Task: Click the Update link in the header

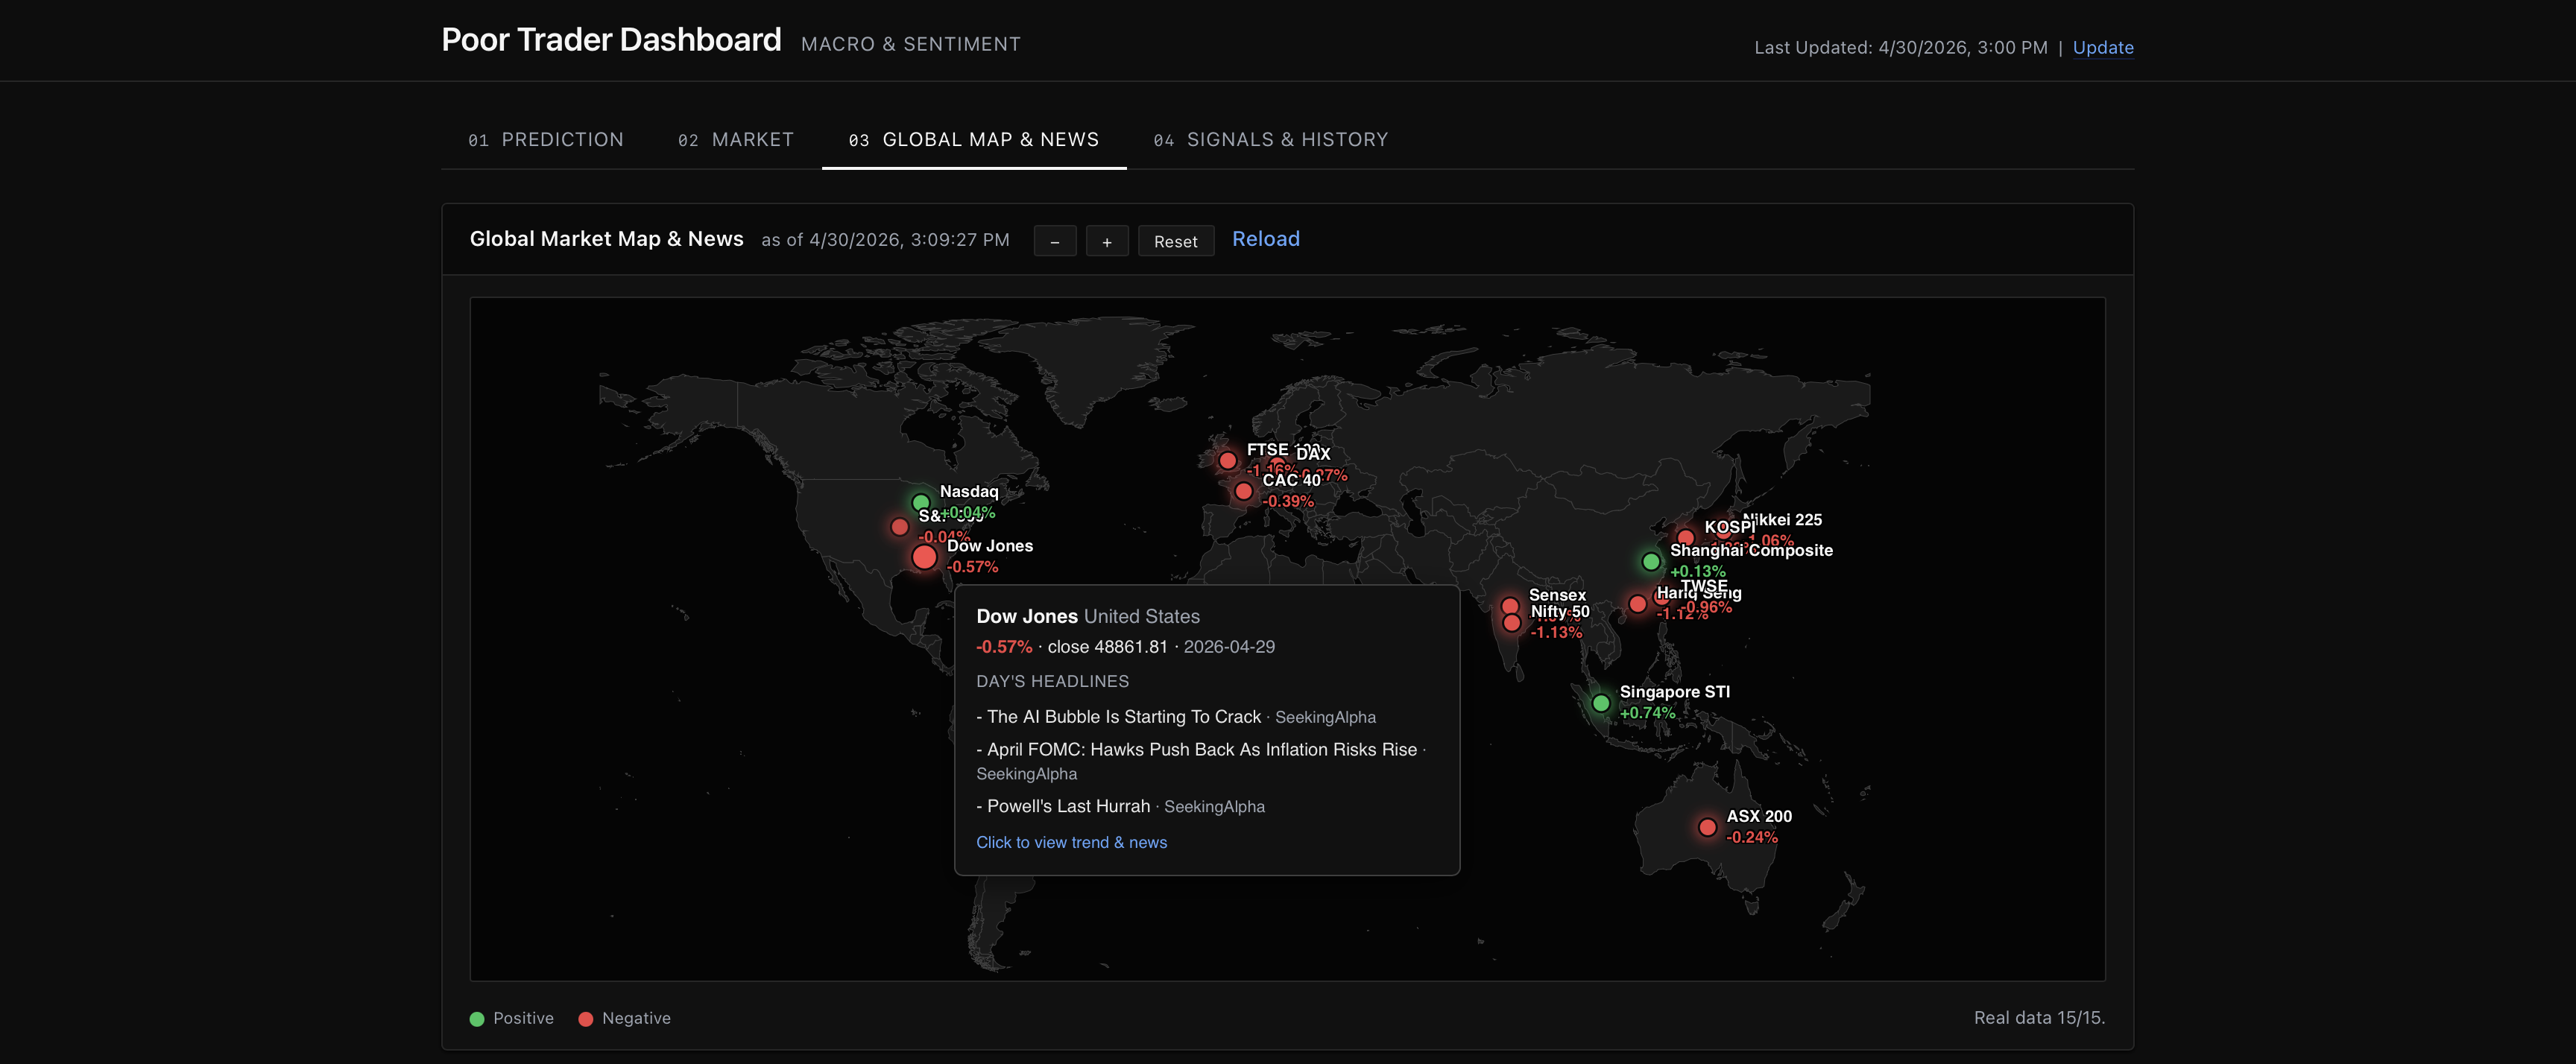Action: pyautogui.click(x=2103, y=47)
